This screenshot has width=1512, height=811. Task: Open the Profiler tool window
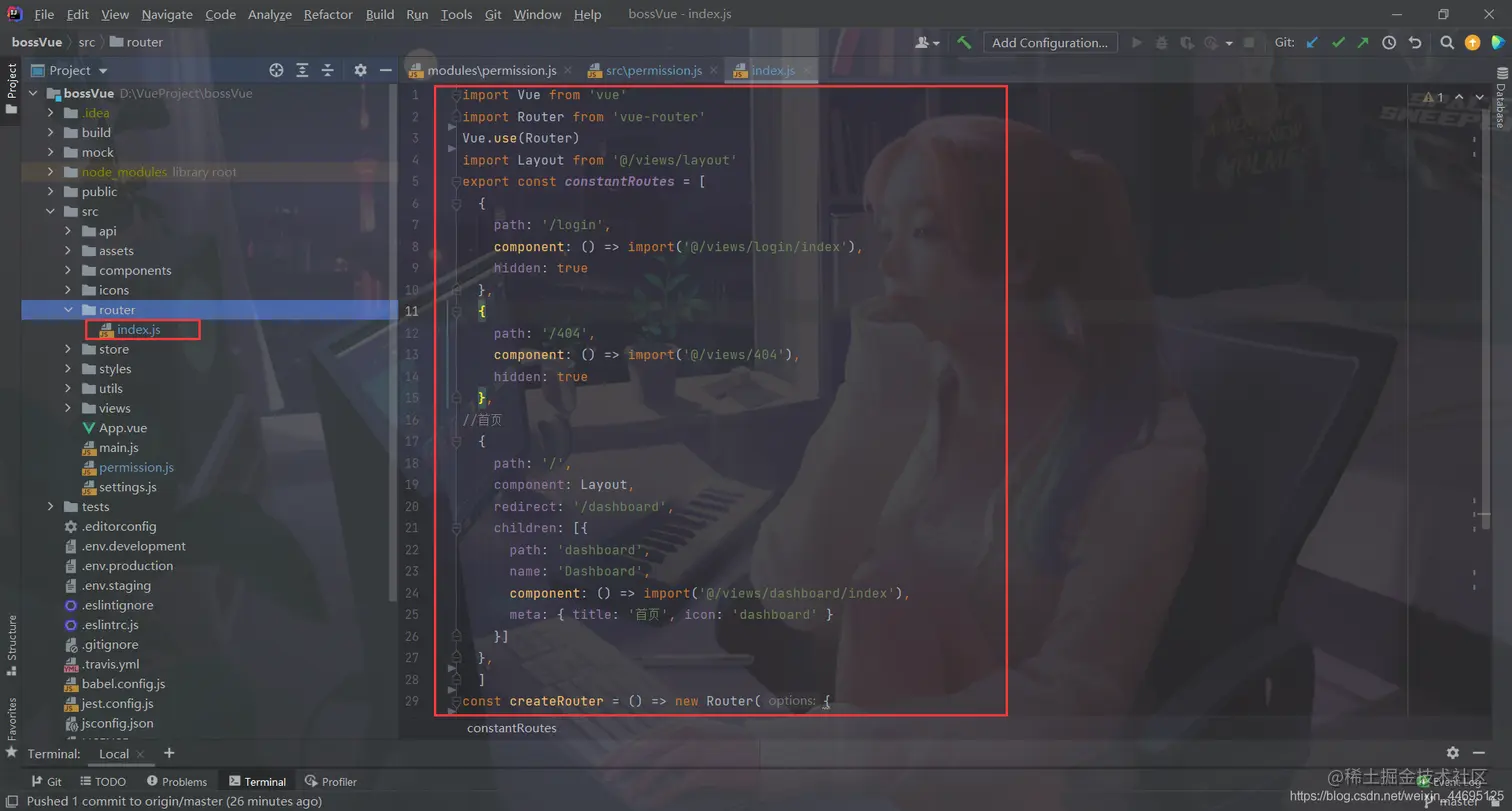click(332, 782)
